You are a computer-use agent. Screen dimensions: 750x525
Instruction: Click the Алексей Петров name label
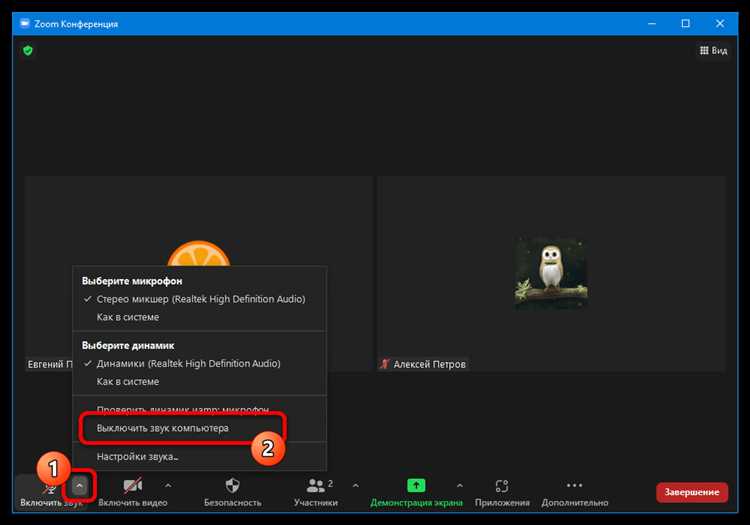click(430, 364)
